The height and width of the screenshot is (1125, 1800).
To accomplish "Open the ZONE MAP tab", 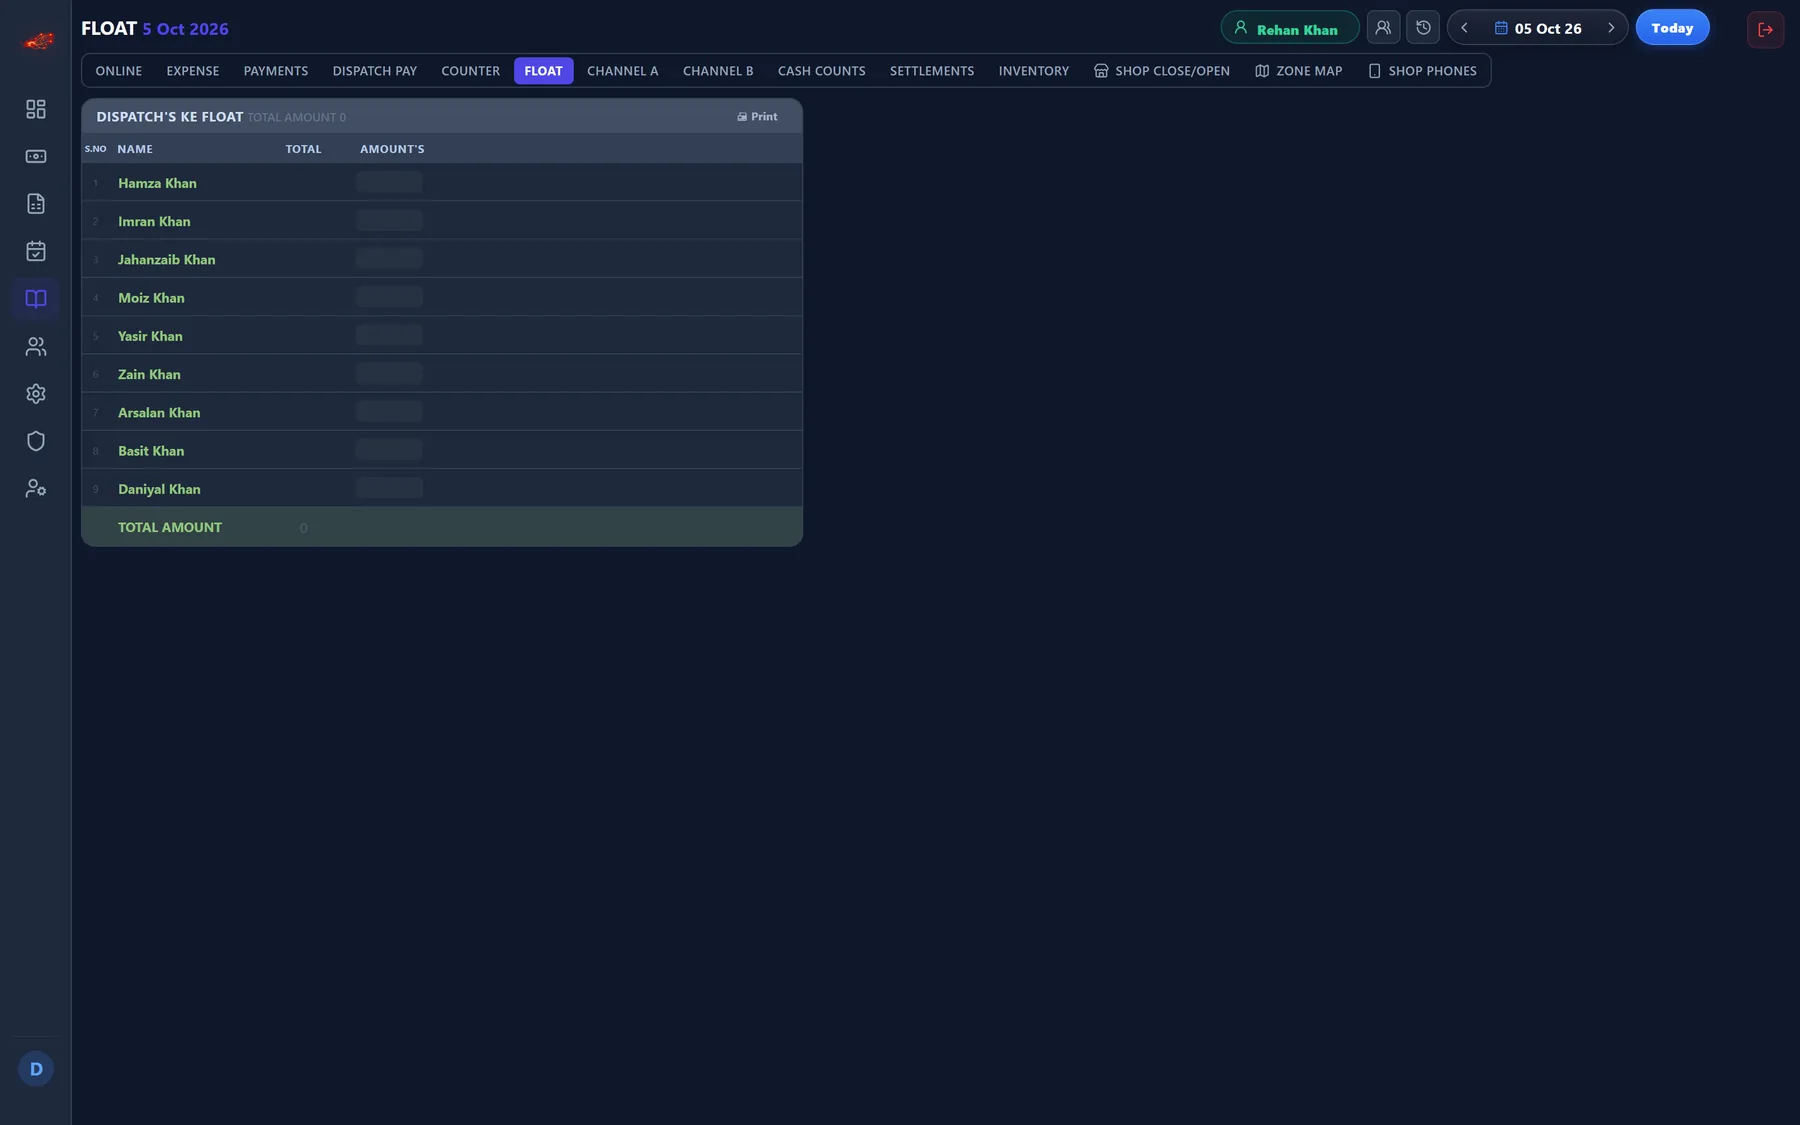I will pos(1299,71).
